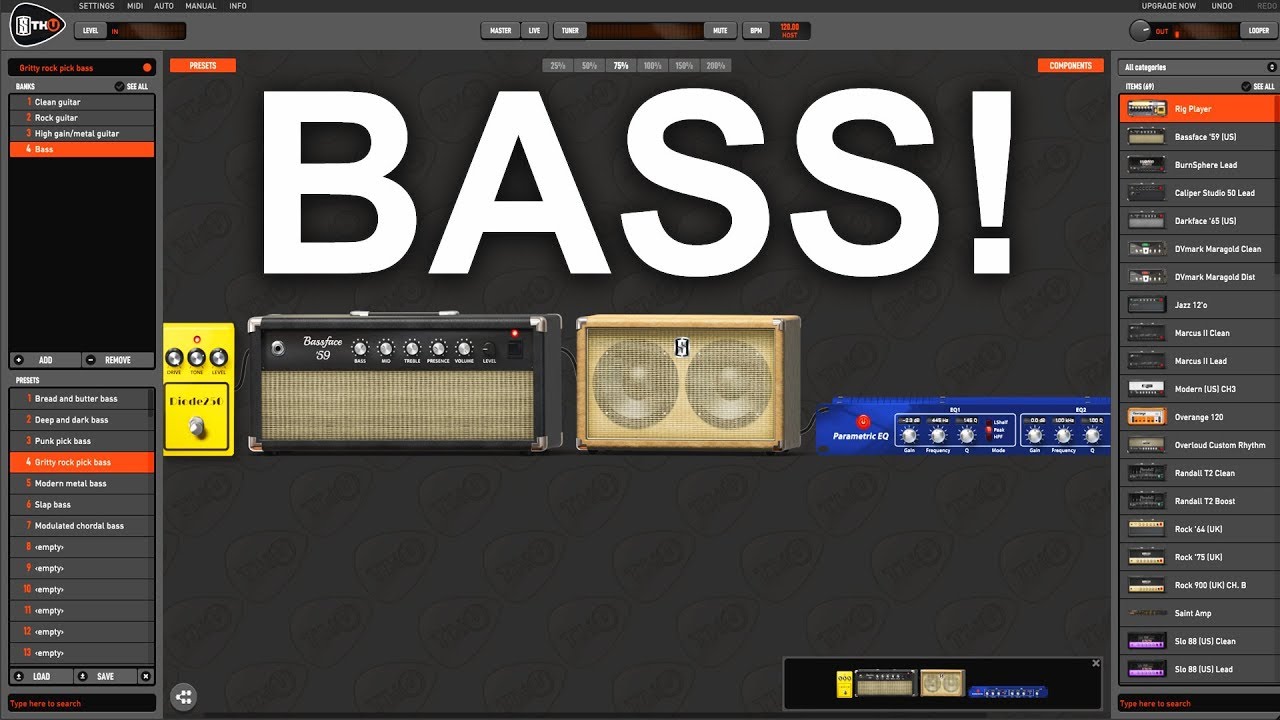Choose the Marcus II Lead amp icon
The image size is (1280, 720).
click(1145, 361)
